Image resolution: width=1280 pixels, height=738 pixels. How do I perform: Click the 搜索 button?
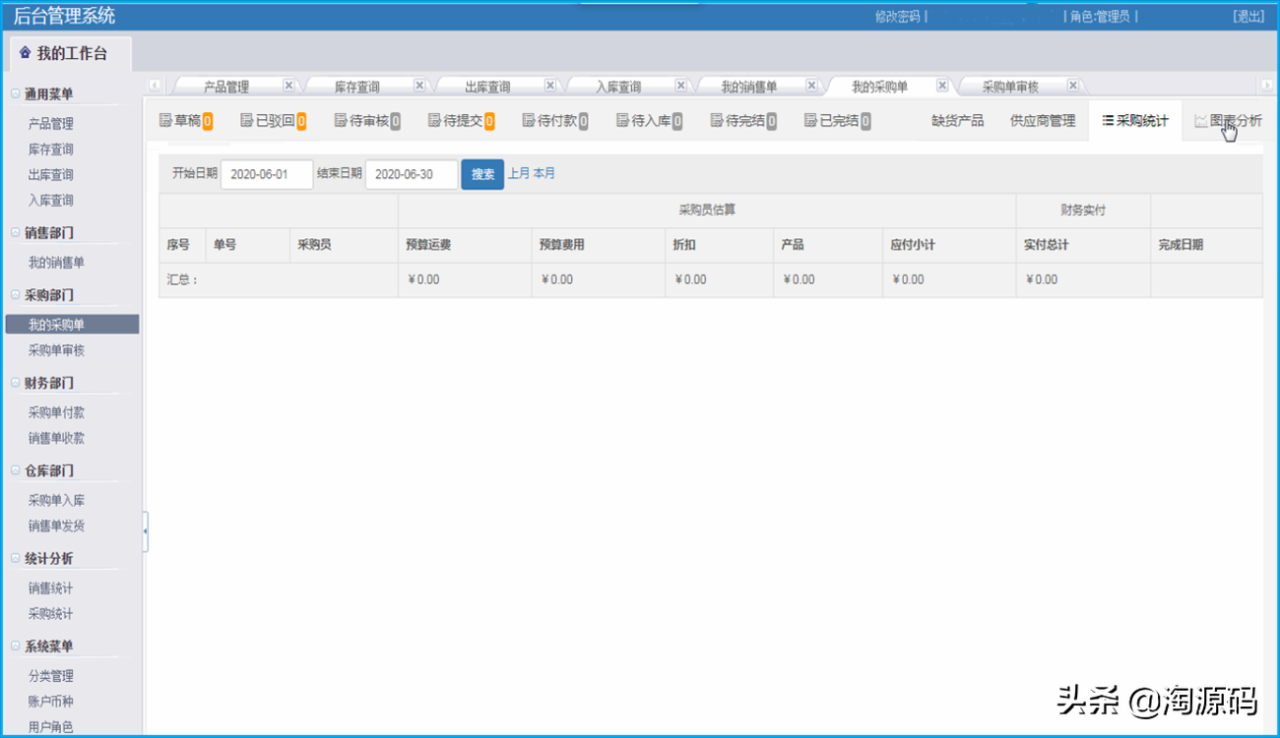482,174
